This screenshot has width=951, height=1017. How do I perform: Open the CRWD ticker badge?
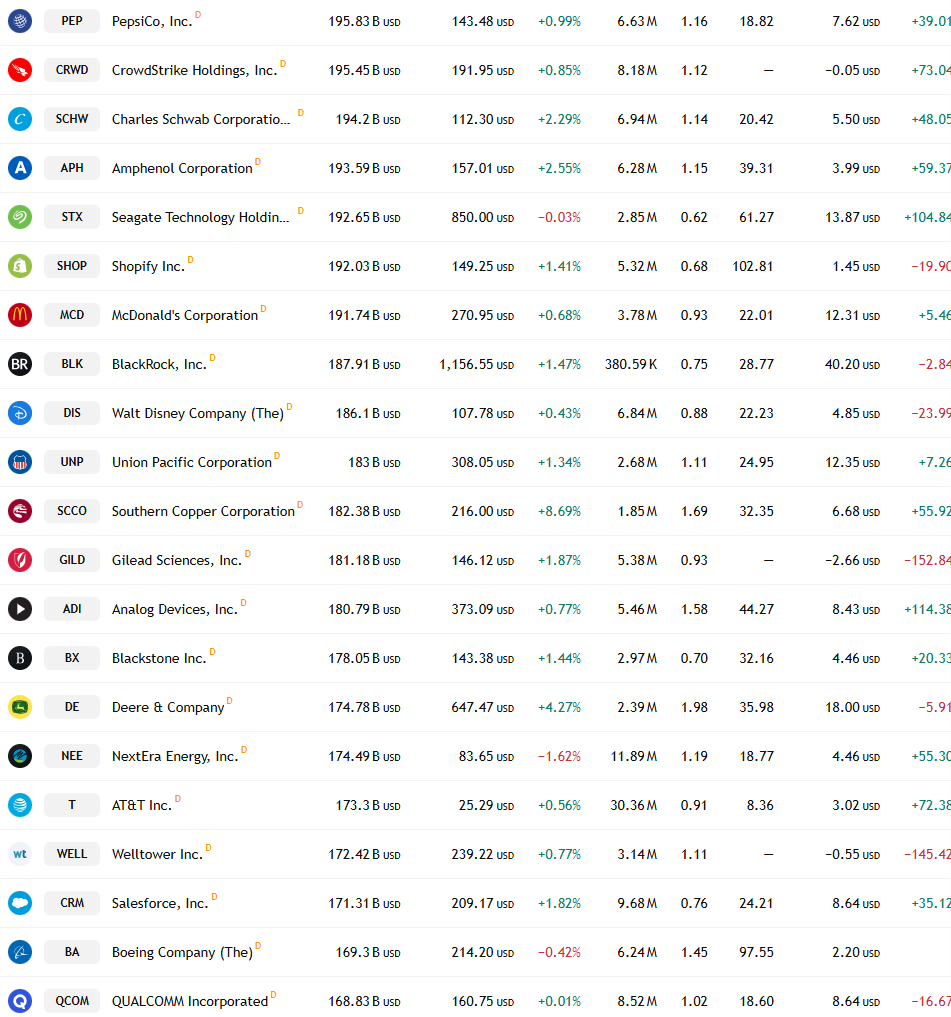[x=72, y=70]
